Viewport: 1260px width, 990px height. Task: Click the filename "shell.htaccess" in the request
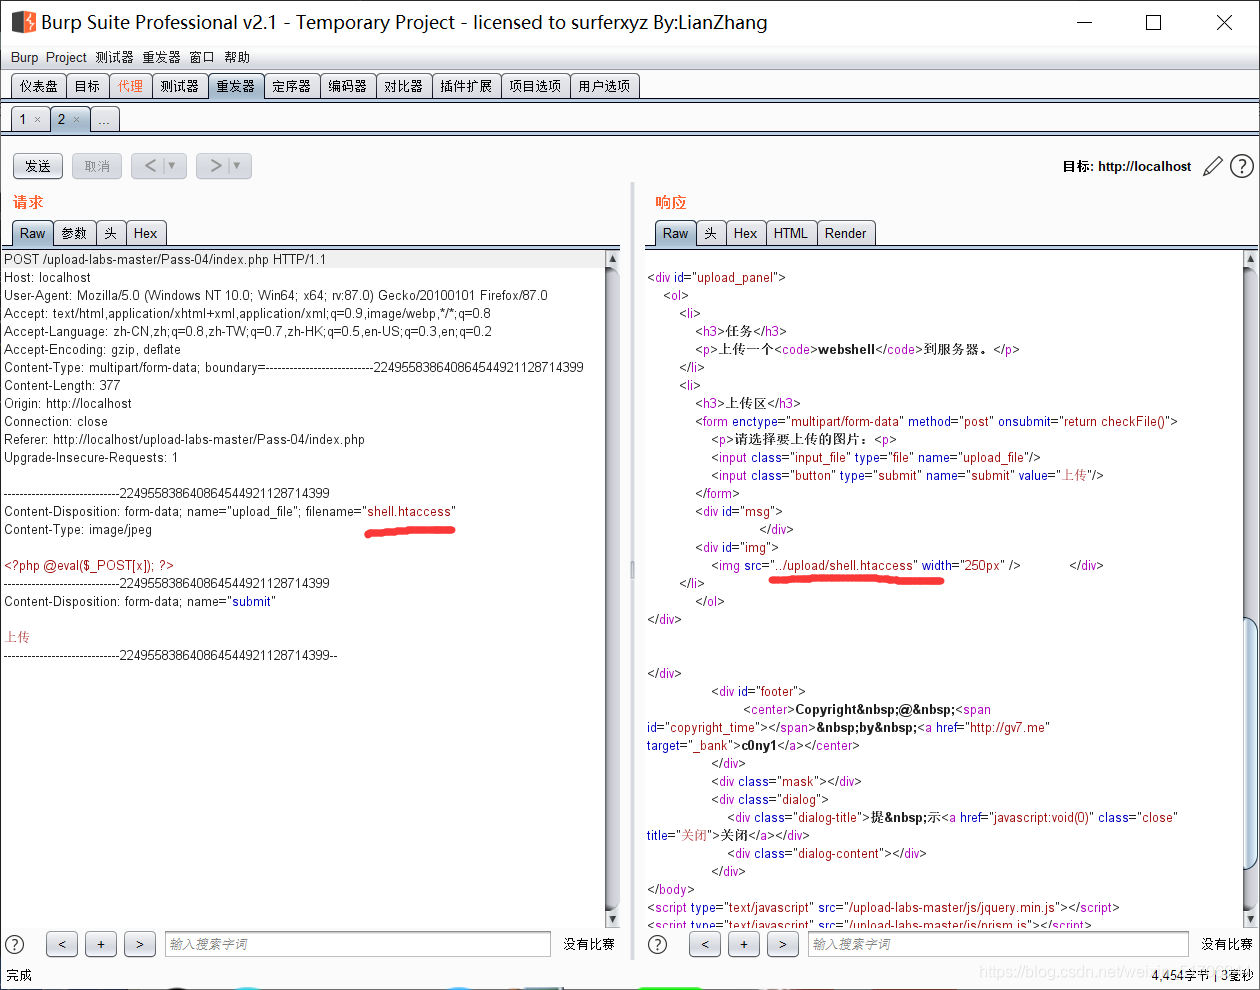pyautogui.click(x=409, y=511)
